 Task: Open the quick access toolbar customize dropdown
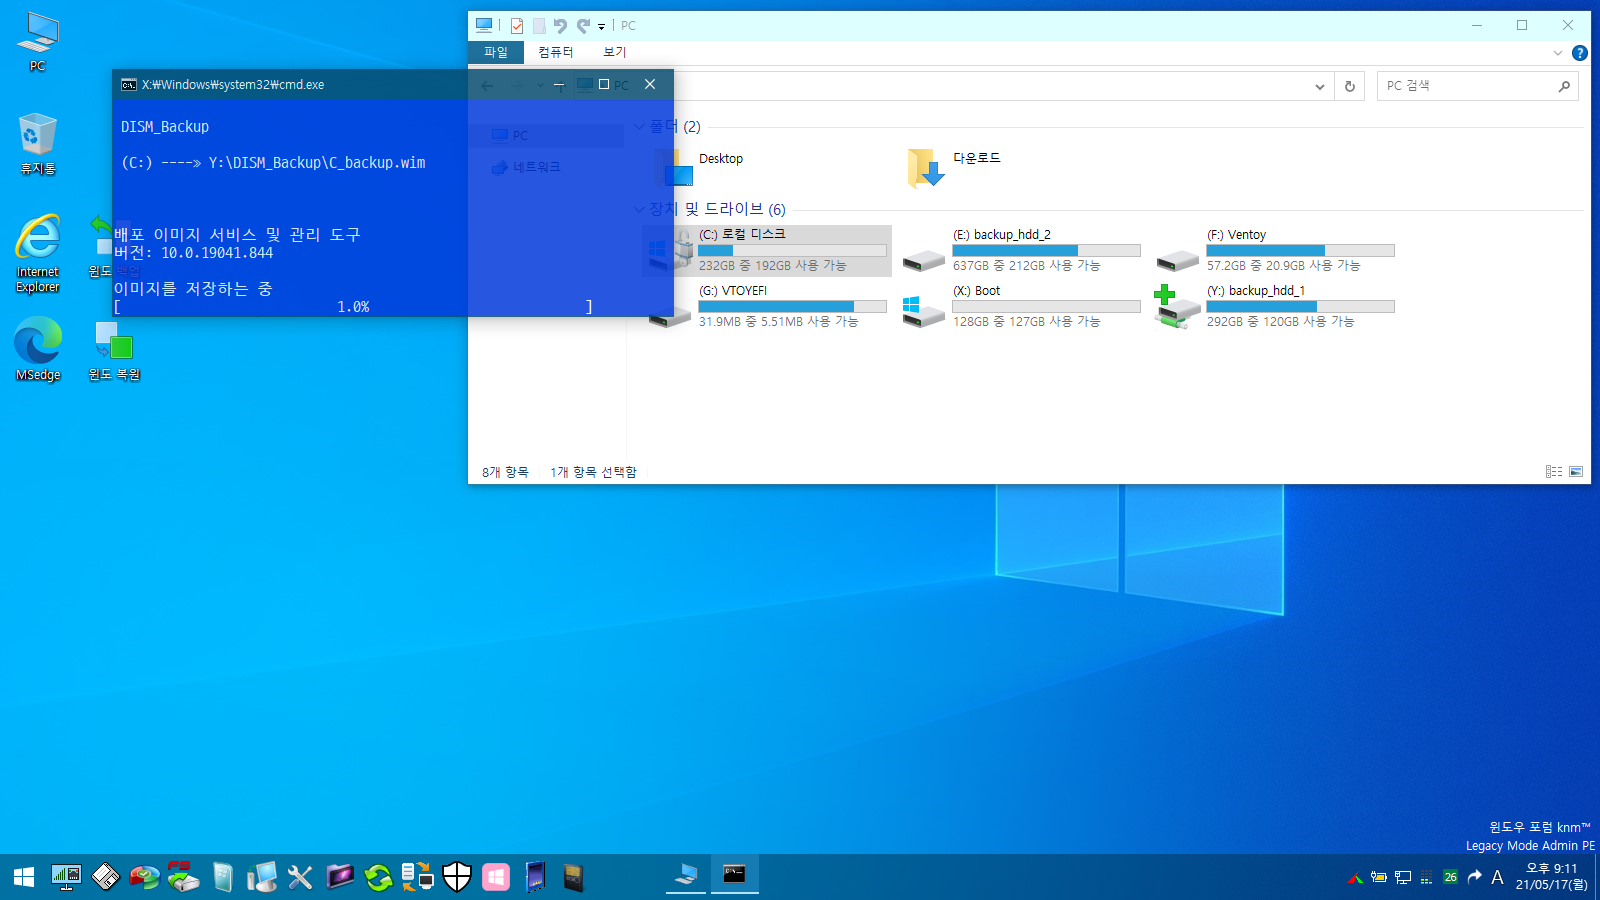point(601,27)
